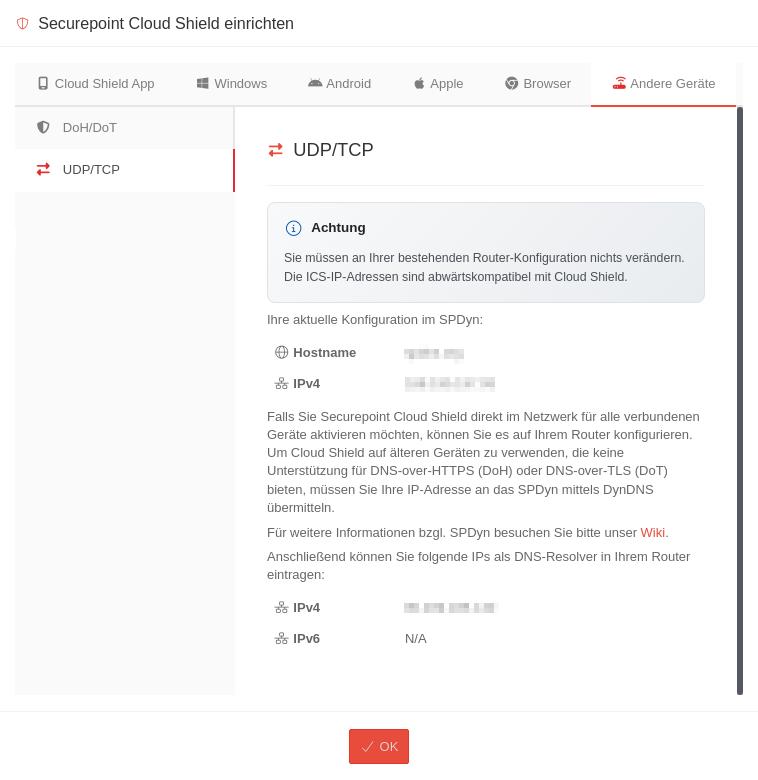Click the blurred DNS resolver IPv4 address
This screenshot has width=758, height=780.
pos(449,608)
